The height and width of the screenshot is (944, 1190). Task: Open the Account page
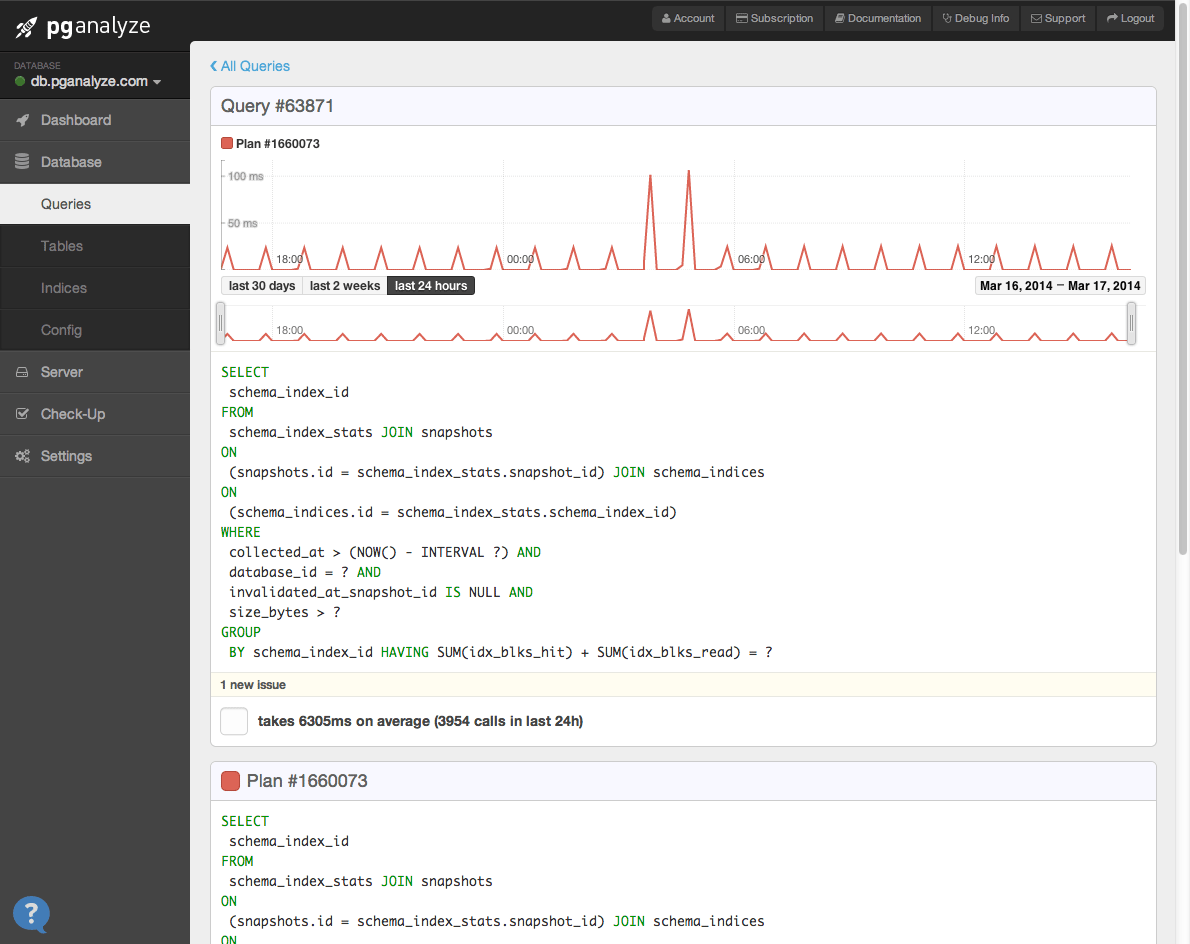pos(688,18)
